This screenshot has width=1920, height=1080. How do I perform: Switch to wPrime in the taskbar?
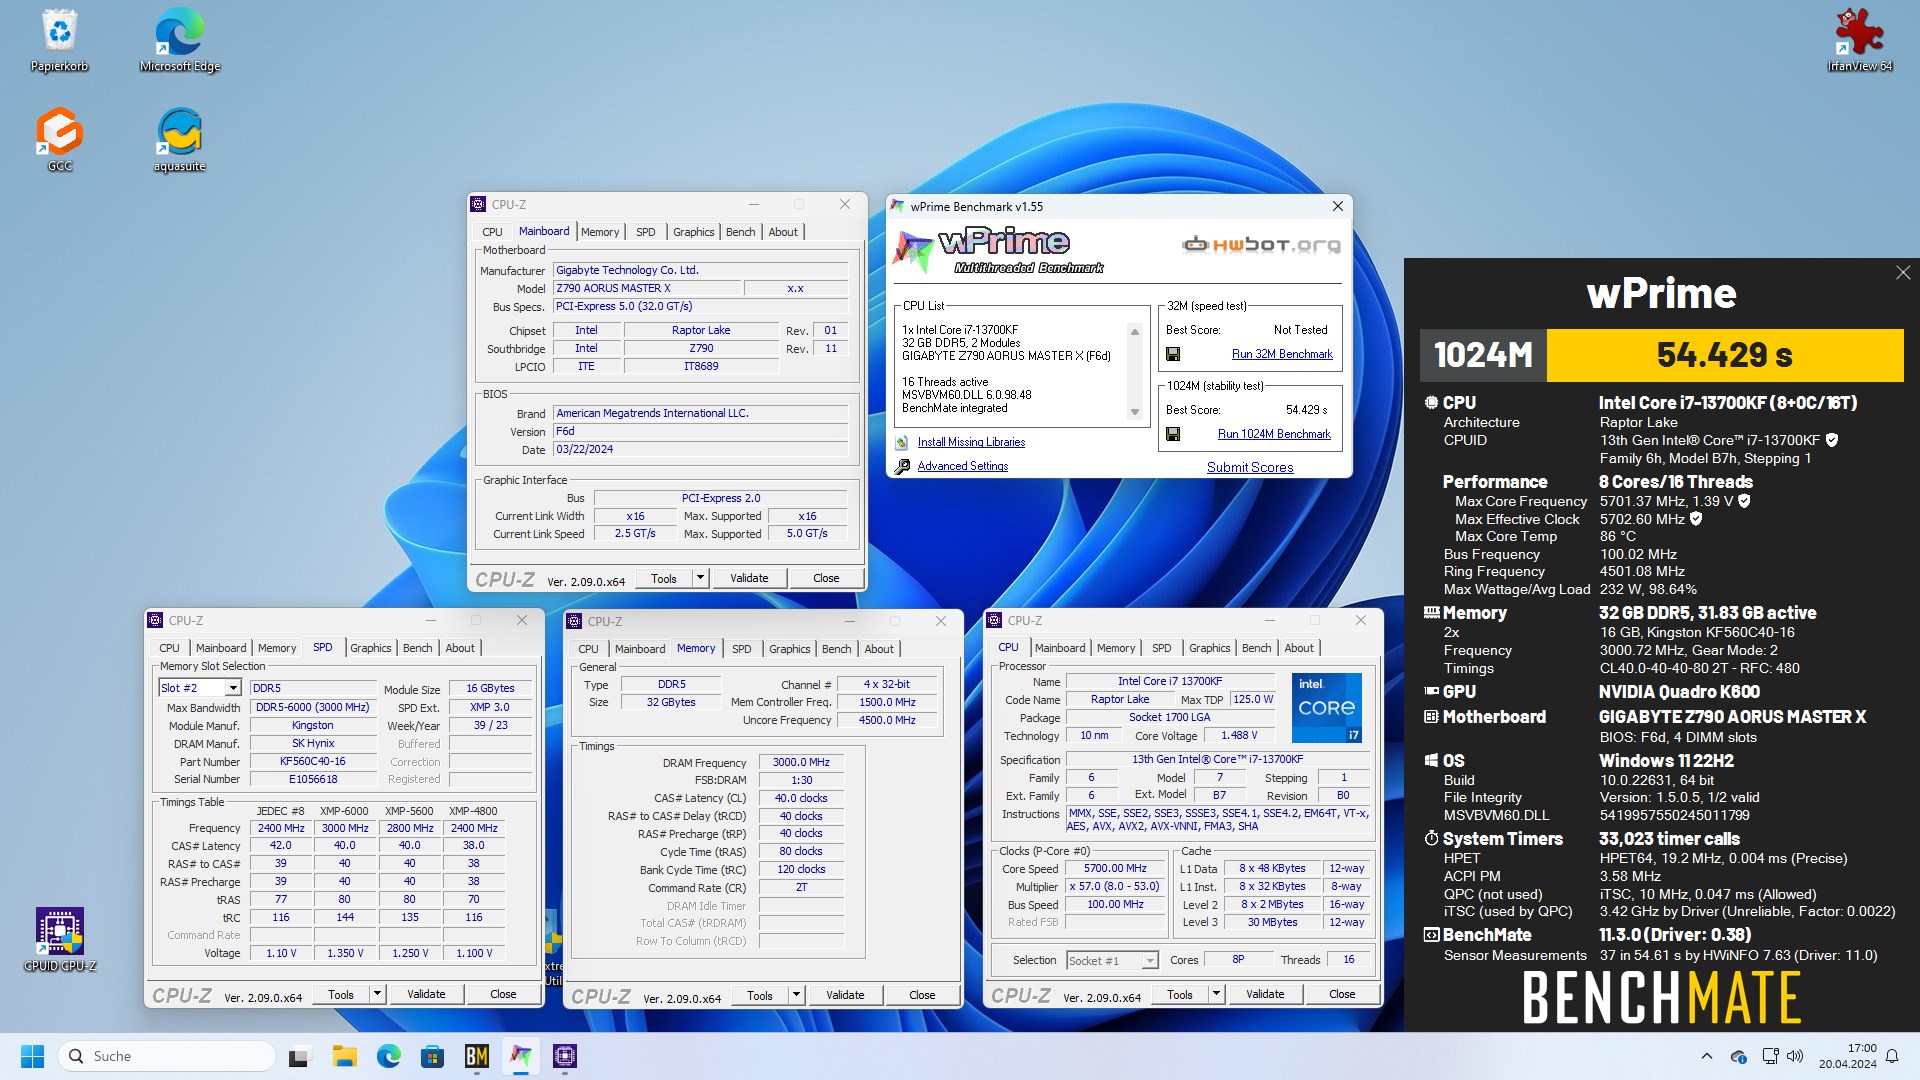point(521,1056)
